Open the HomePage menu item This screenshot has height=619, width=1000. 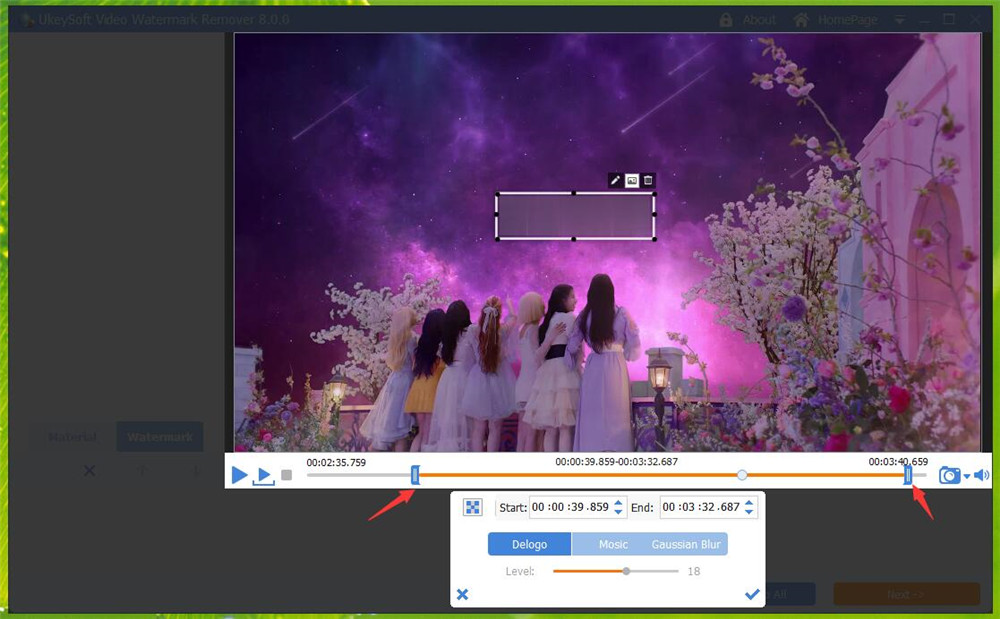[848, 19]
